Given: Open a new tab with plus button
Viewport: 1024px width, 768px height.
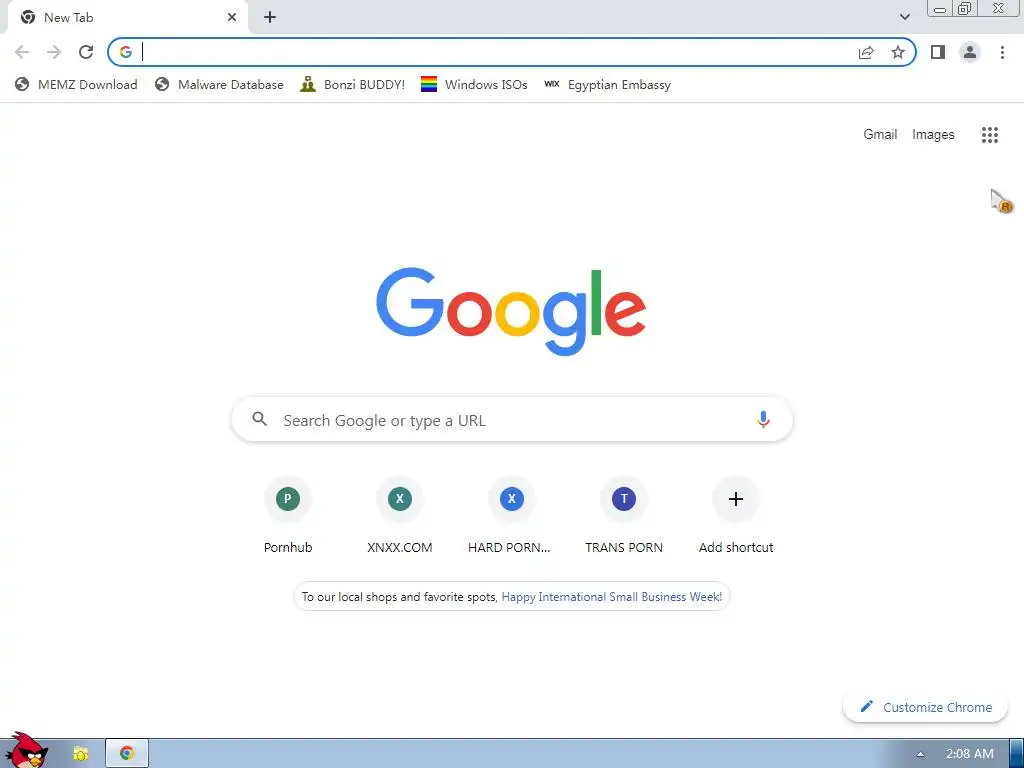Looking at the screenshot, I should click(270, 18).
